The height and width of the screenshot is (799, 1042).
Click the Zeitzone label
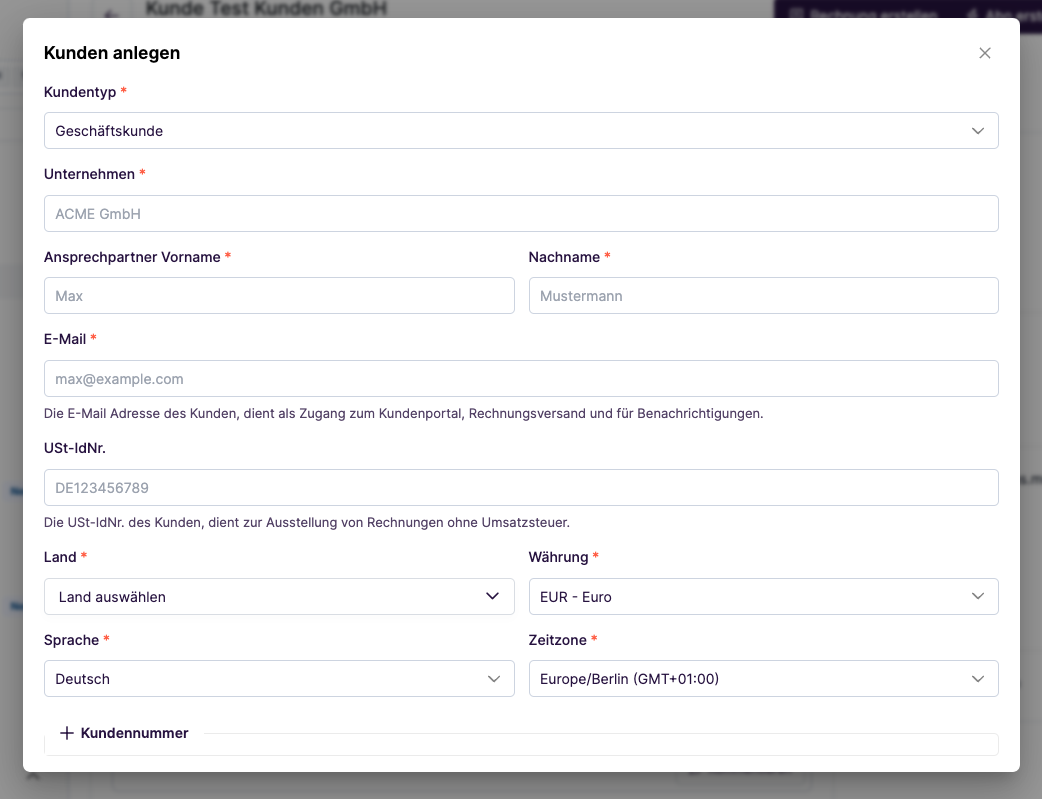[x=558, y=640]
